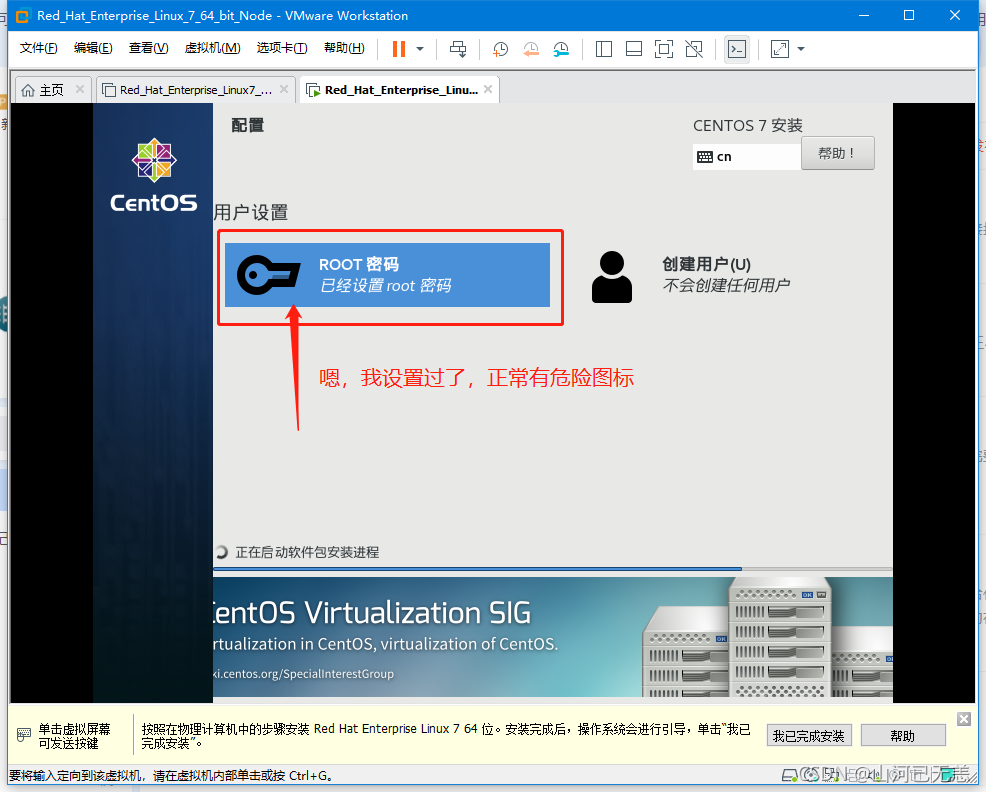Click the installation progress bar
Viewport: 986px width, 792px height.
click(553, 569)
